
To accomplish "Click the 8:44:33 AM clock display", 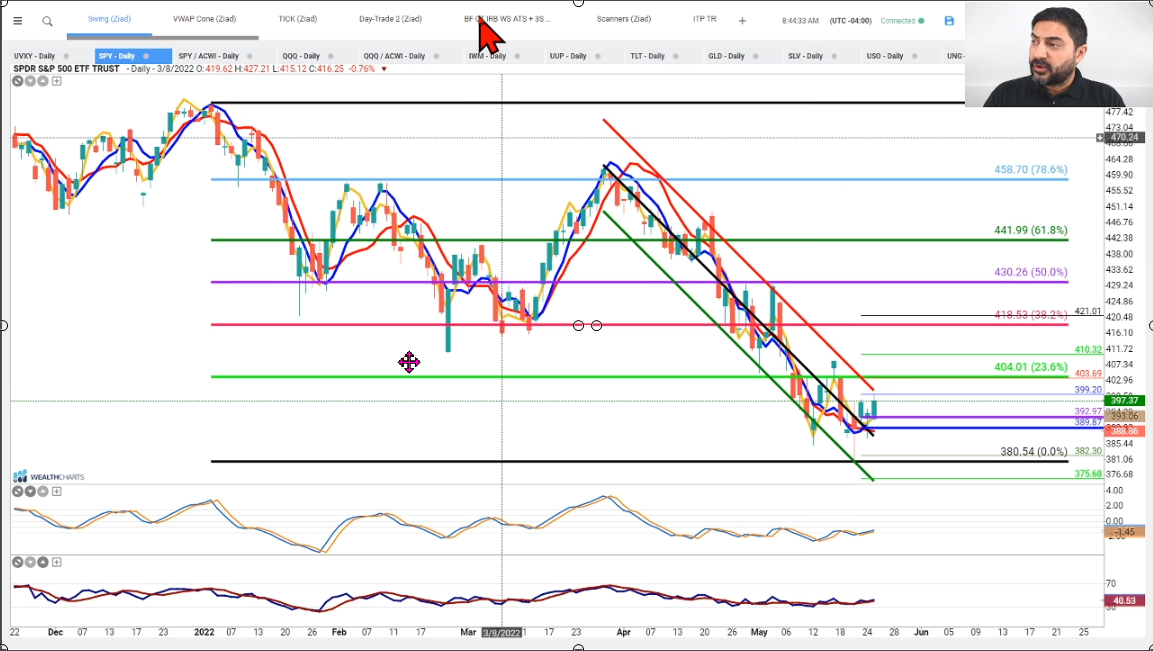I will tap(800, 21).
